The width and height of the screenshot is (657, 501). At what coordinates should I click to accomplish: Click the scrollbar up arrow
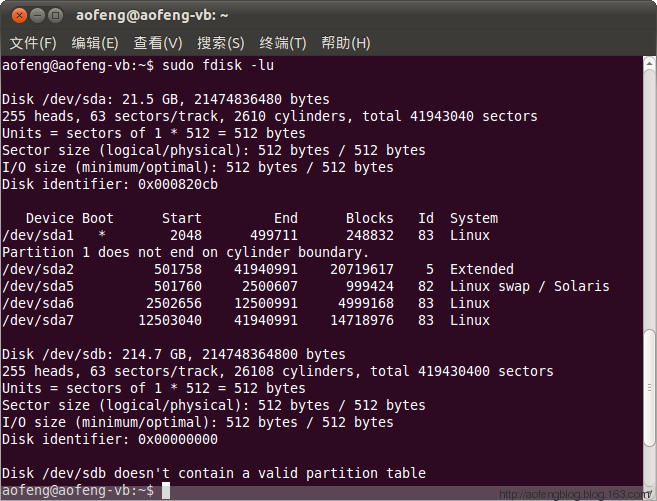coord(649,64)
